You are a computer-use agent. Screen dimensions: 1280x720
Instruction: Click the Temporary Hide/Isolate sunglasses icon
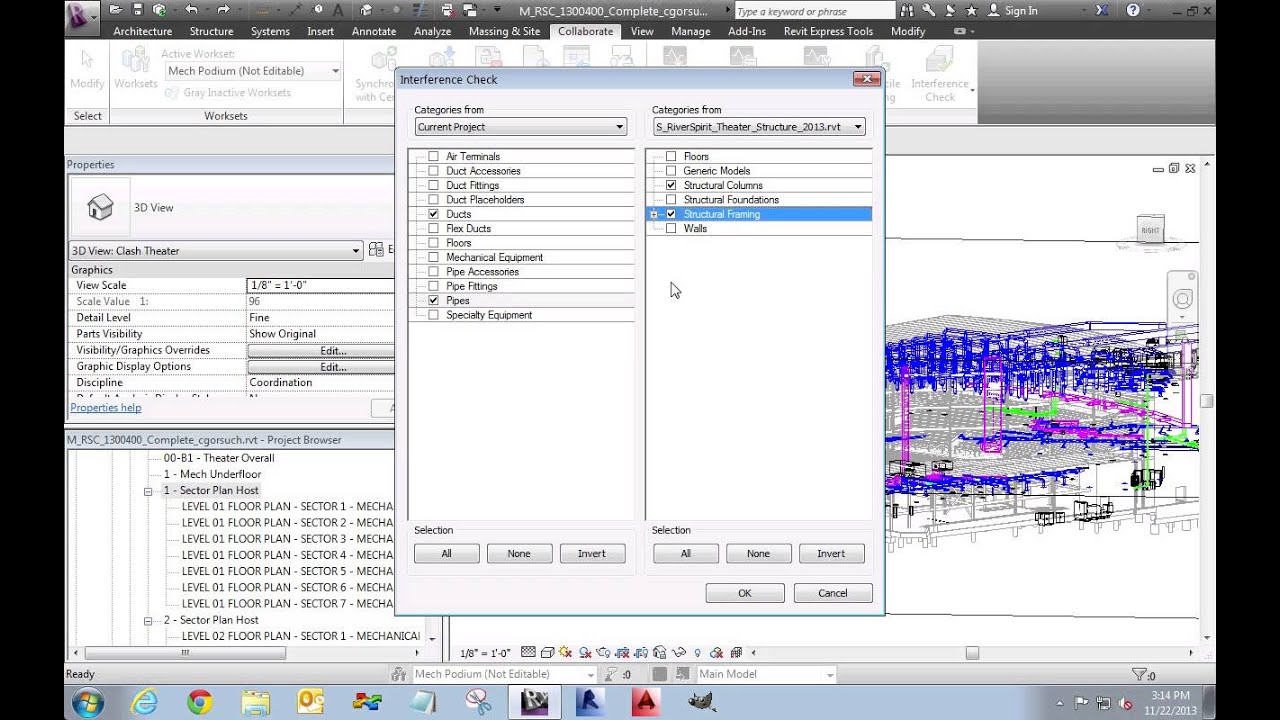click(679, 653)
